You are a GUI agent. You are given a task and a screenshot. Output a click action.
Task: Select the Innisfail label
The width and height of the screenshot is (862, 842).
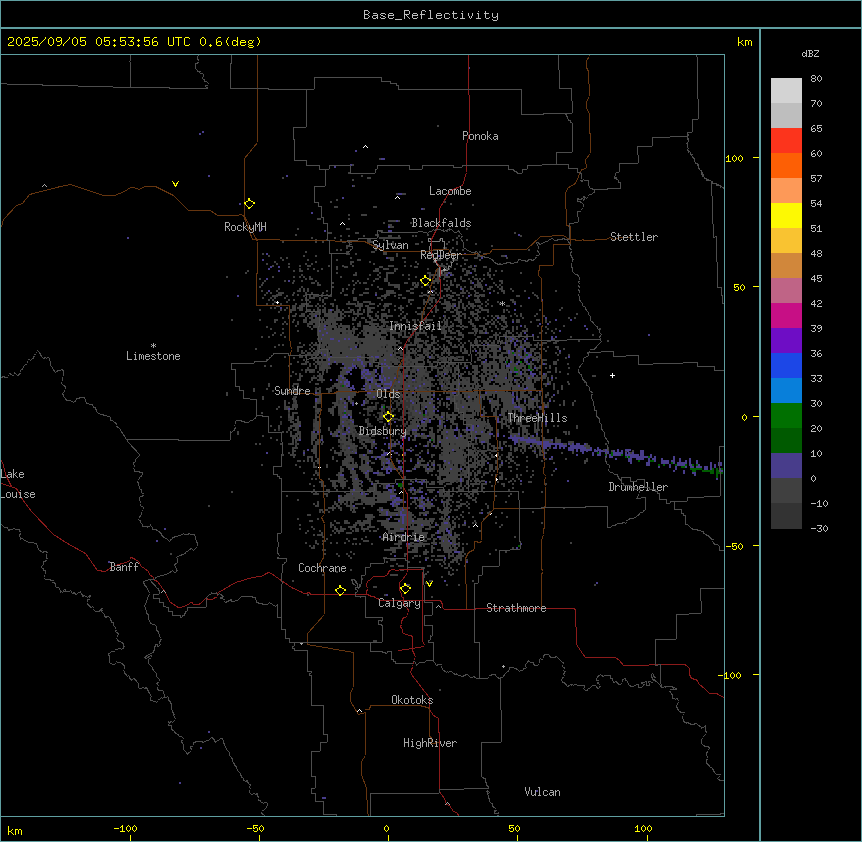415,326
